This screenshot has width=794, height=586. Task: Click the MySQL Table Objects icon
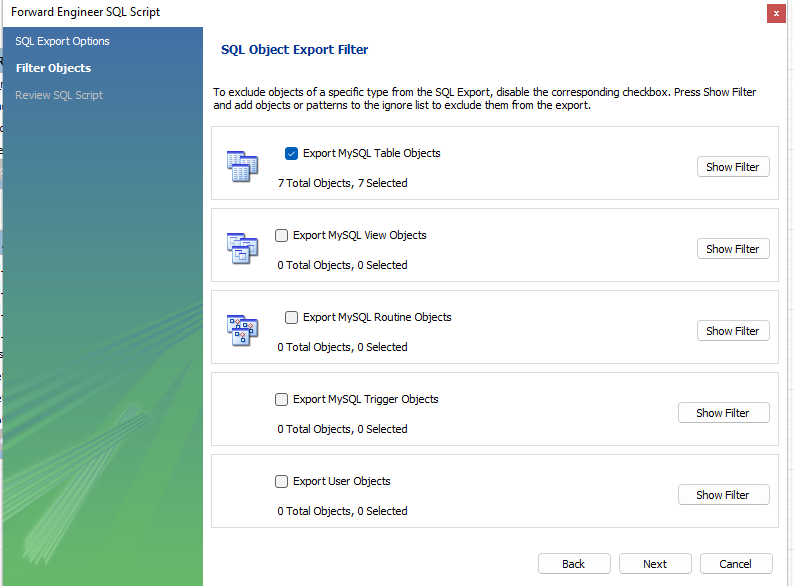[243, 166]
